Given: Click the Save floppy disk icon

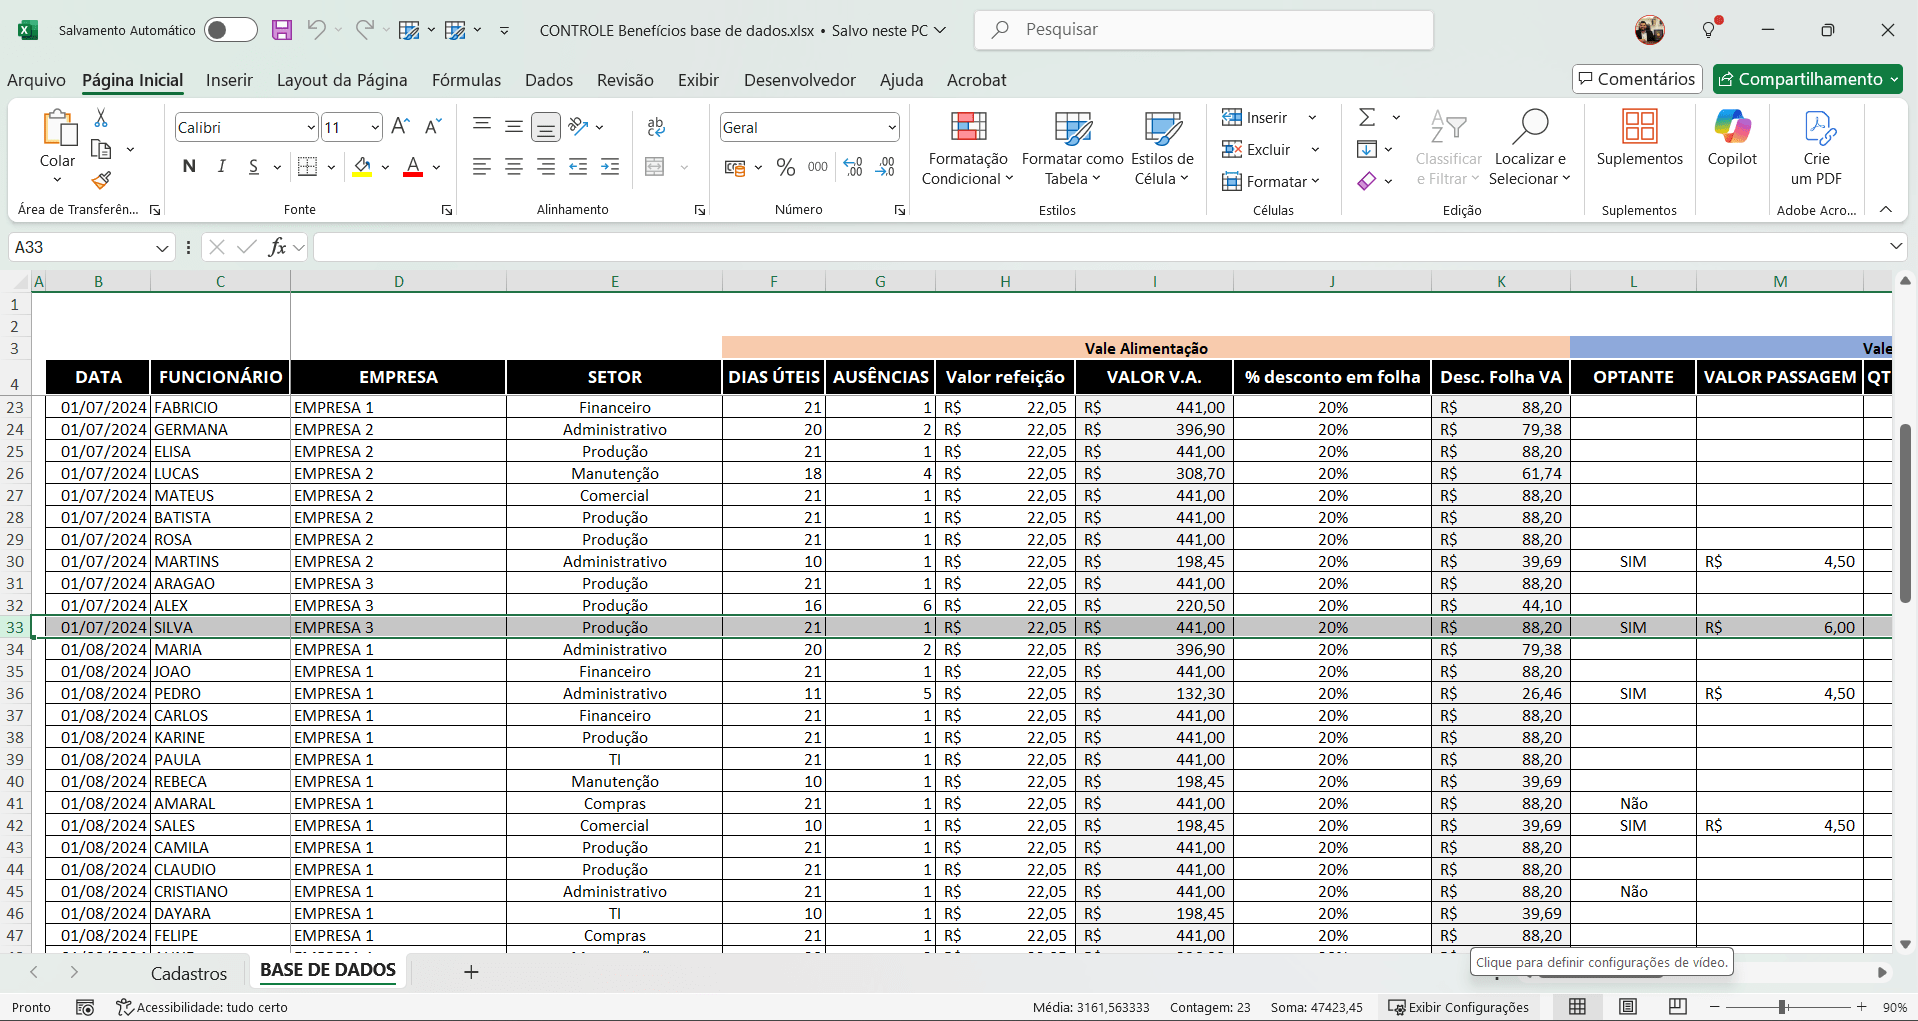Looking at the screenshot, I should (282, 30).
